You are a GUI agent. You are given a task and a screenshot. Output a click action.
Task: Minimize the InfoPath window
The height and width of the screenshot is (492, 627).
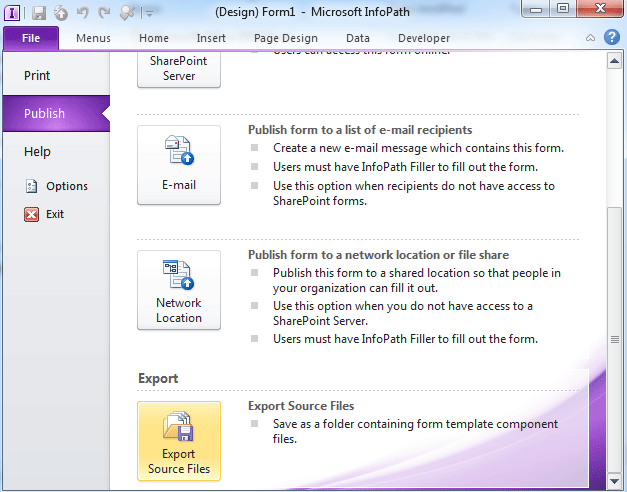[x=536, y=9]
